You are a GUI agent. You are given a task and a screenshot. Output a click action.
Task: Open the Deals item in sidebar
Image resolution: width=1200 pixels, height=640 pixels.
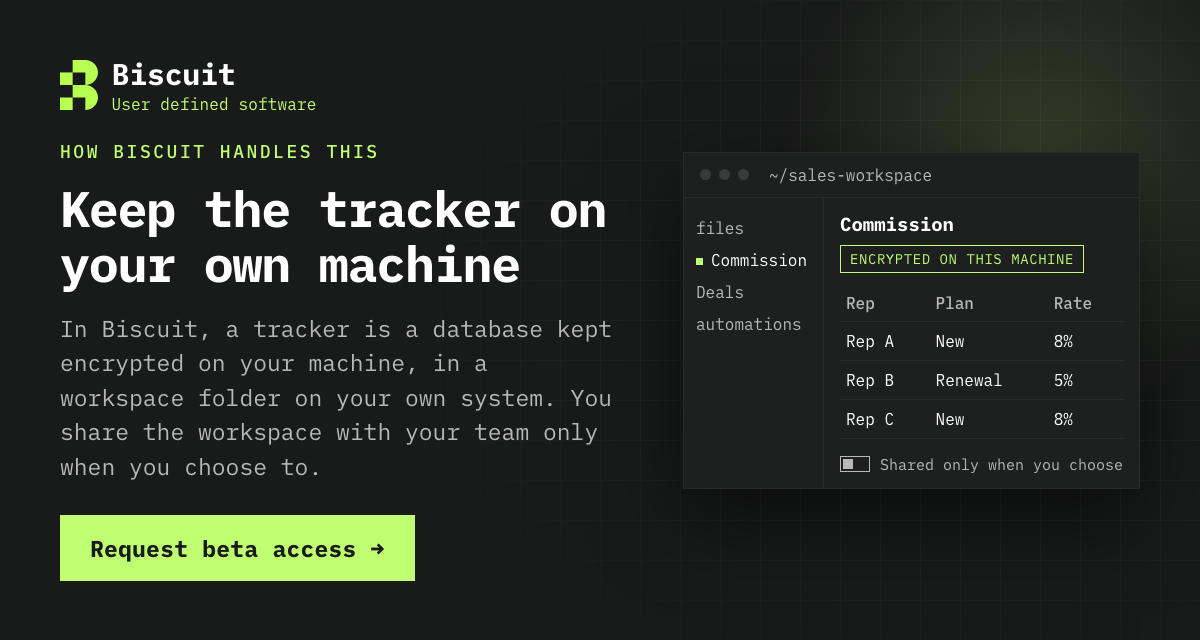pos(720,292)
